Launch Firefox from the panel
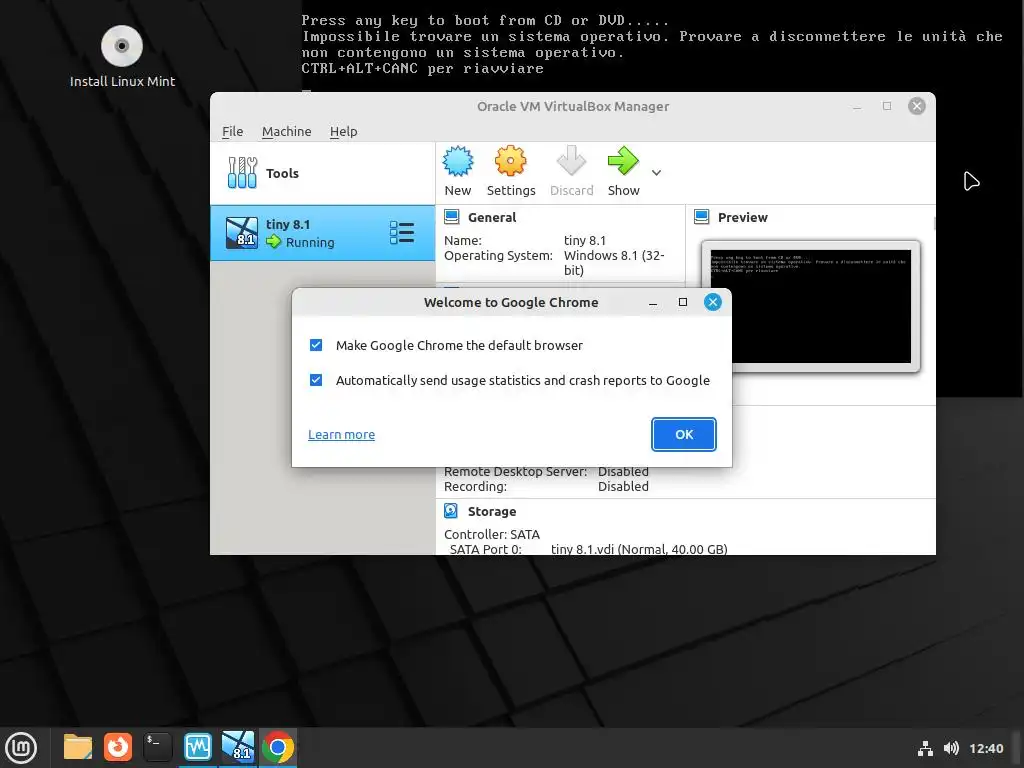Image resolution: width=1024 pixels, height=768 pixels. [118, 747]
